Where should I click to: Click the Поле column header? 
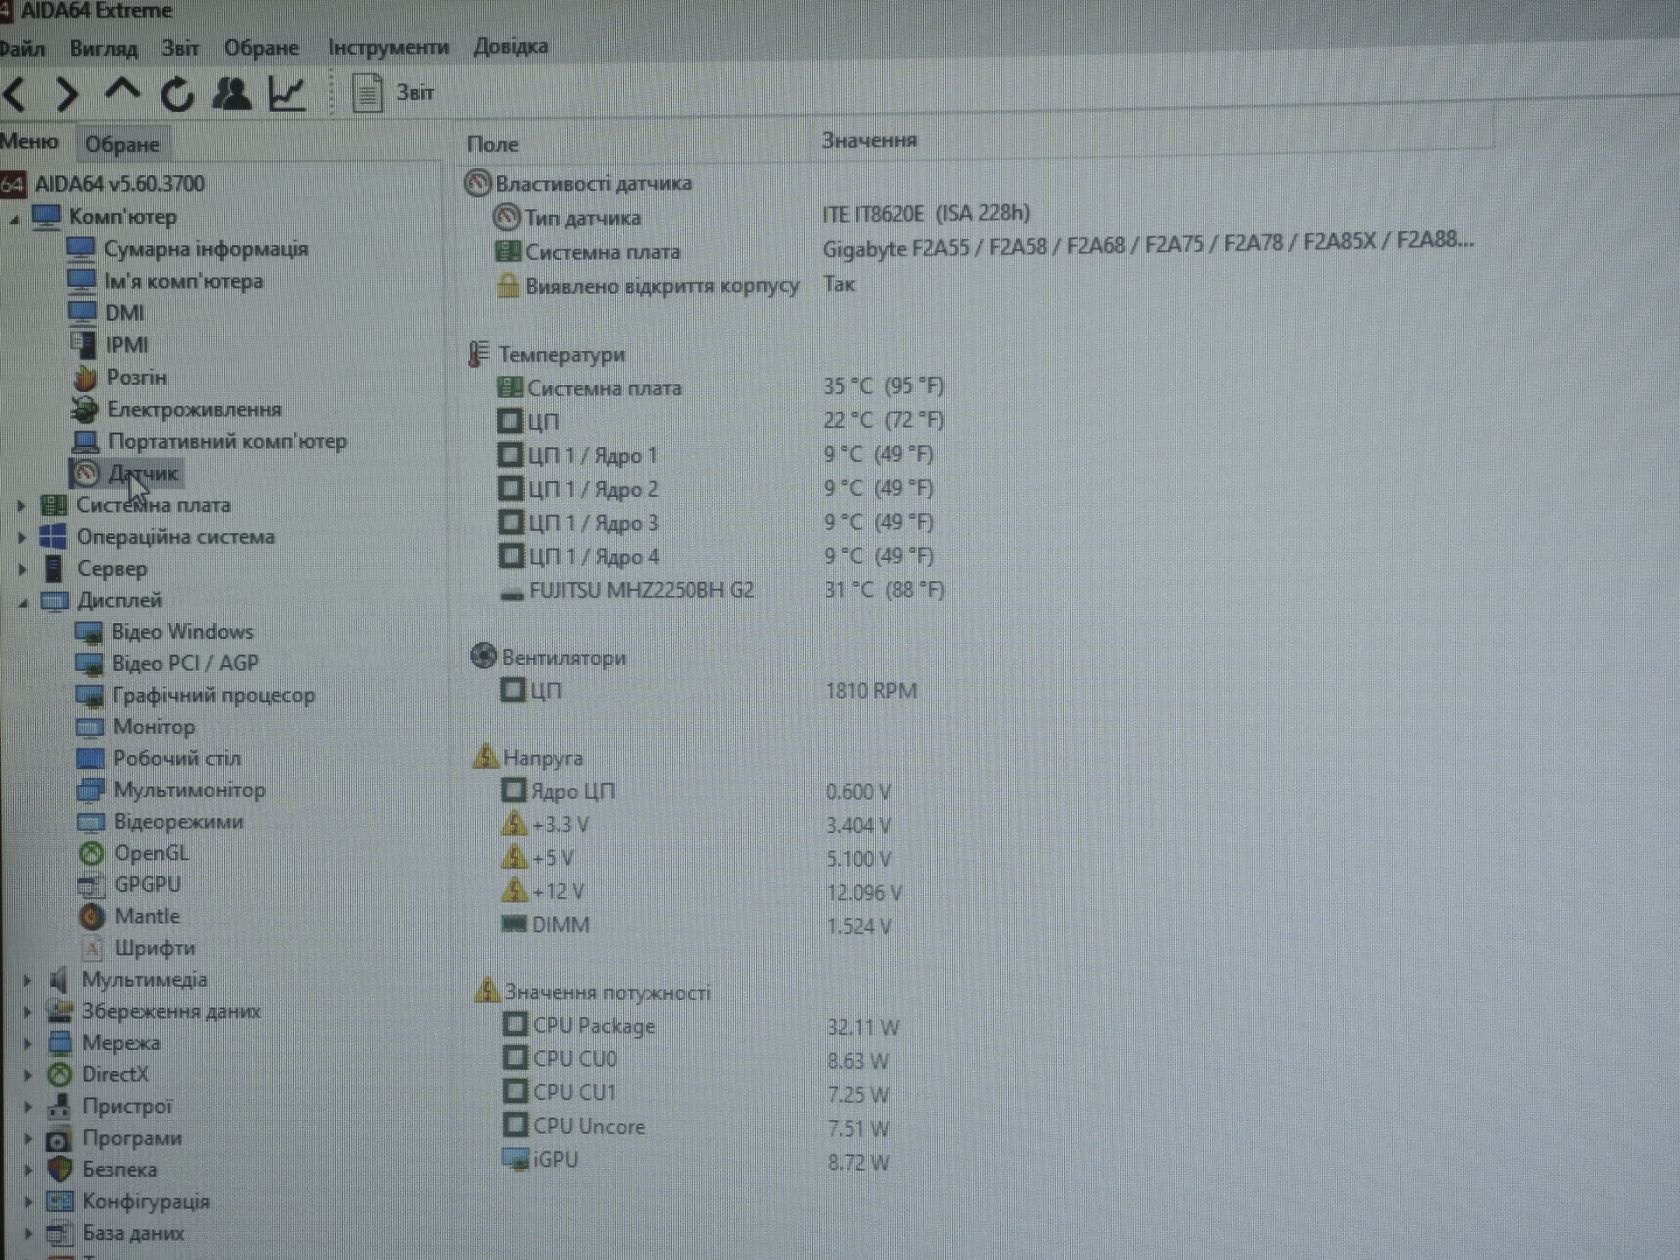pos(492,145)
